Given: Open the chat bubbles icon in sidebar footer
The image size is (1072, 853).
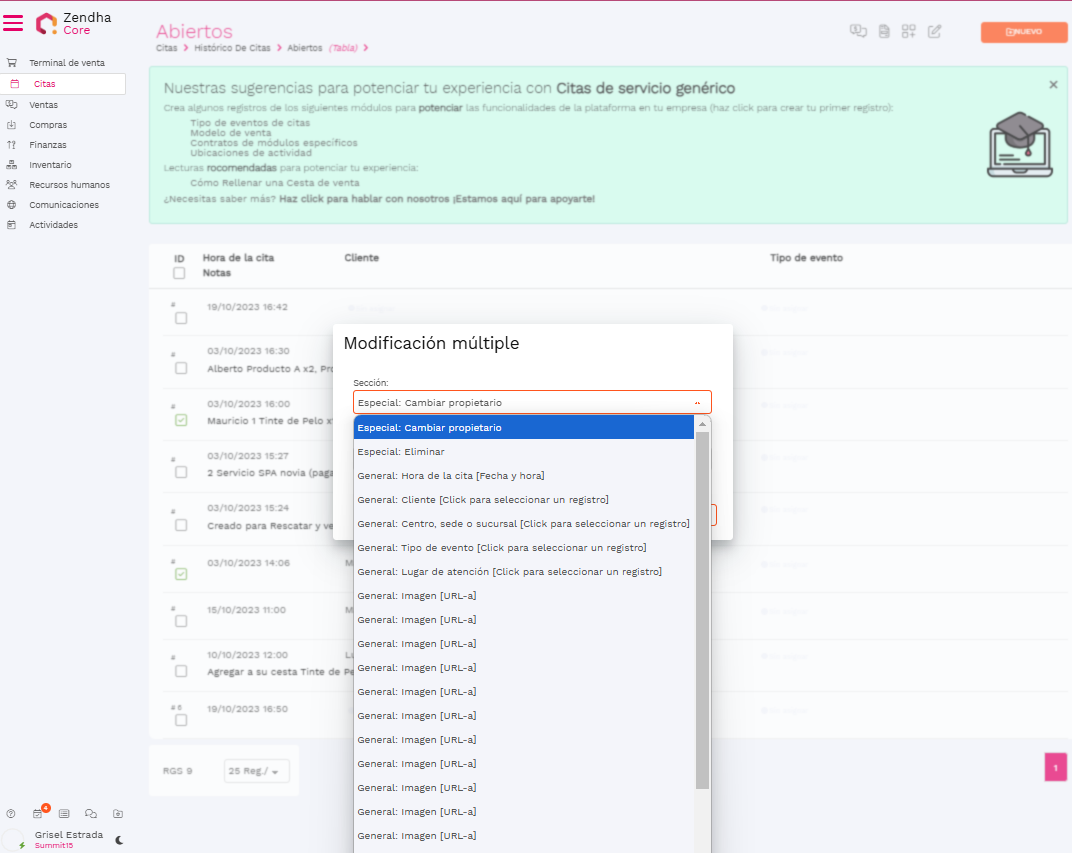Looking at the screenshot, I should [x=91, y=814].
